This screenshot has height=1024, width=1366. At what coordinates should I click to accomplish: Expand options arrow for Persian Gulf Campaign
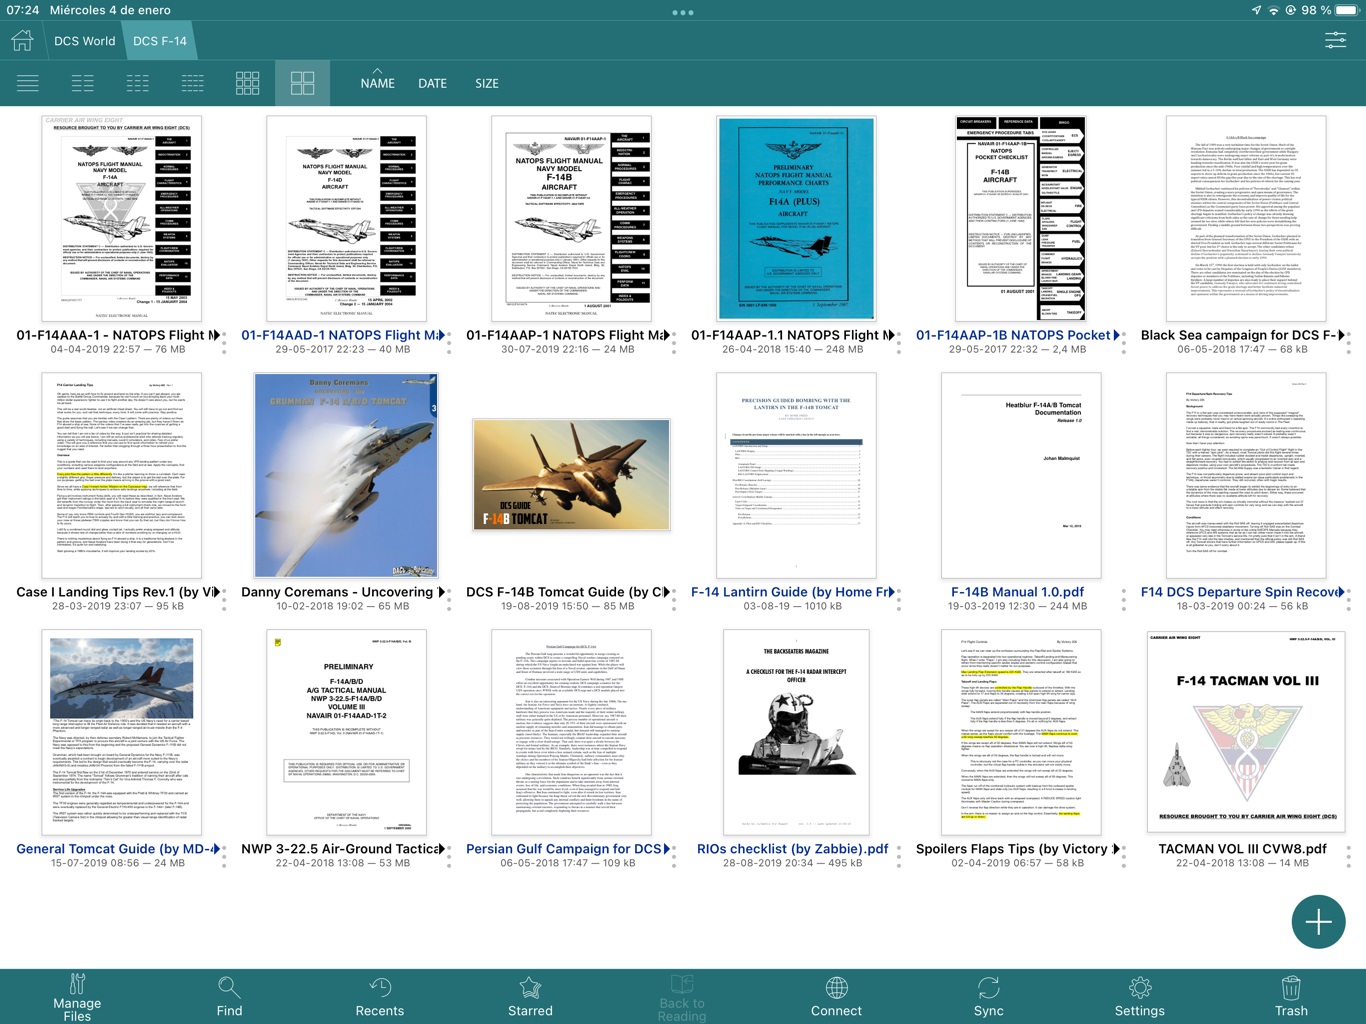(667, 849)
